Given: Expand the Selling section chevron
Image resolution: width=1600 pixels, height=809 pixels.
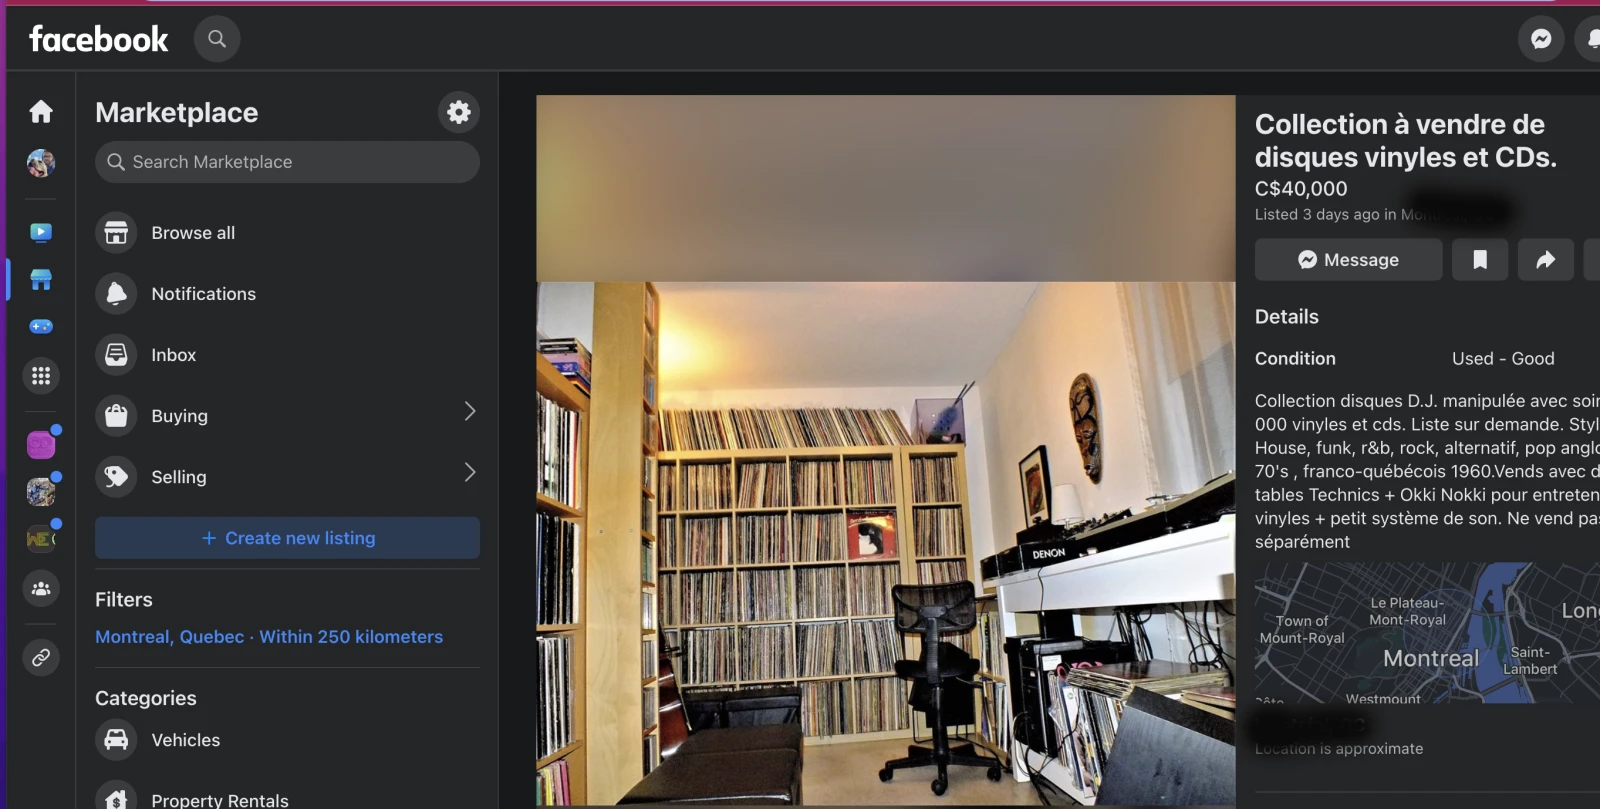Looking at the screenshot, I should (469, 473).
